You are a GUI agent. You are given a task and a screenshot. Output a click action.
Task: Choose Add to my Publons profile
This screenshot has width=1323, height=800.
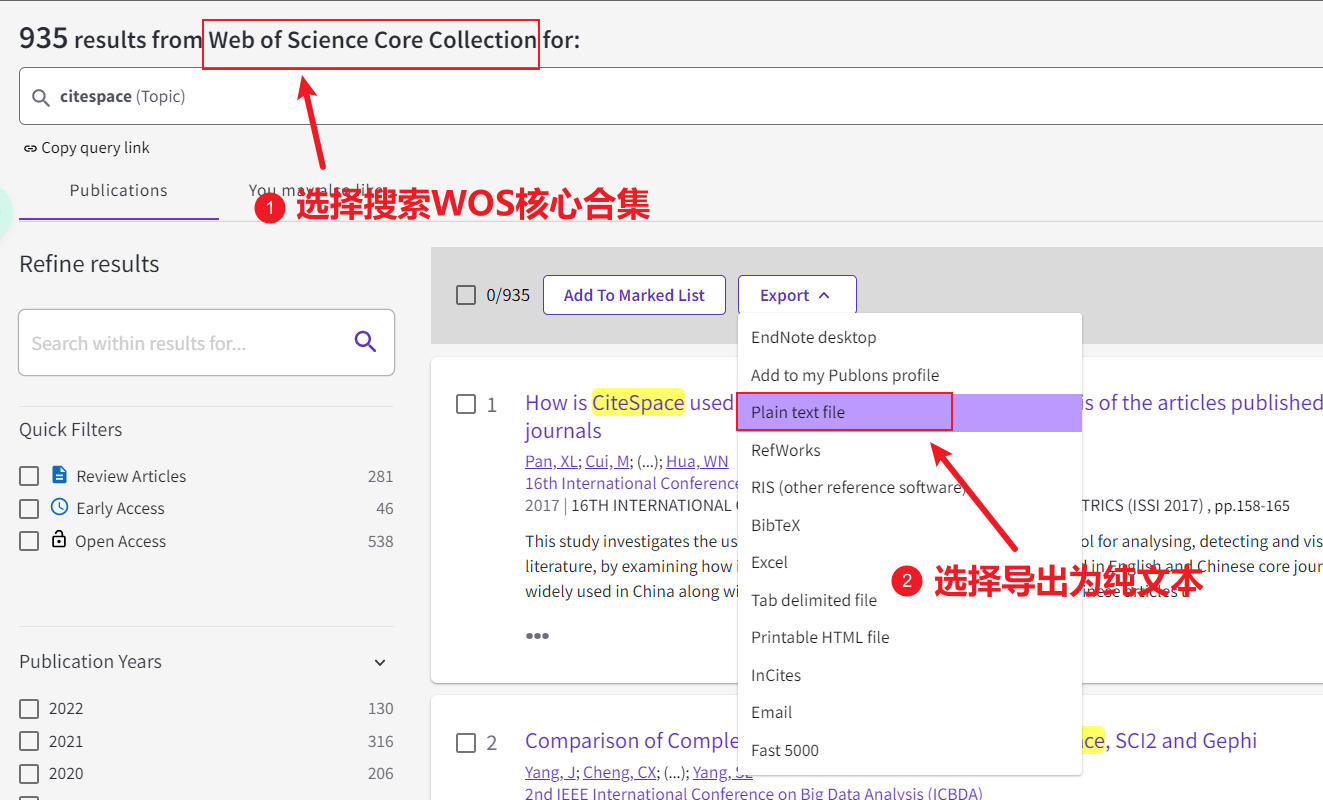coord(909,375)
